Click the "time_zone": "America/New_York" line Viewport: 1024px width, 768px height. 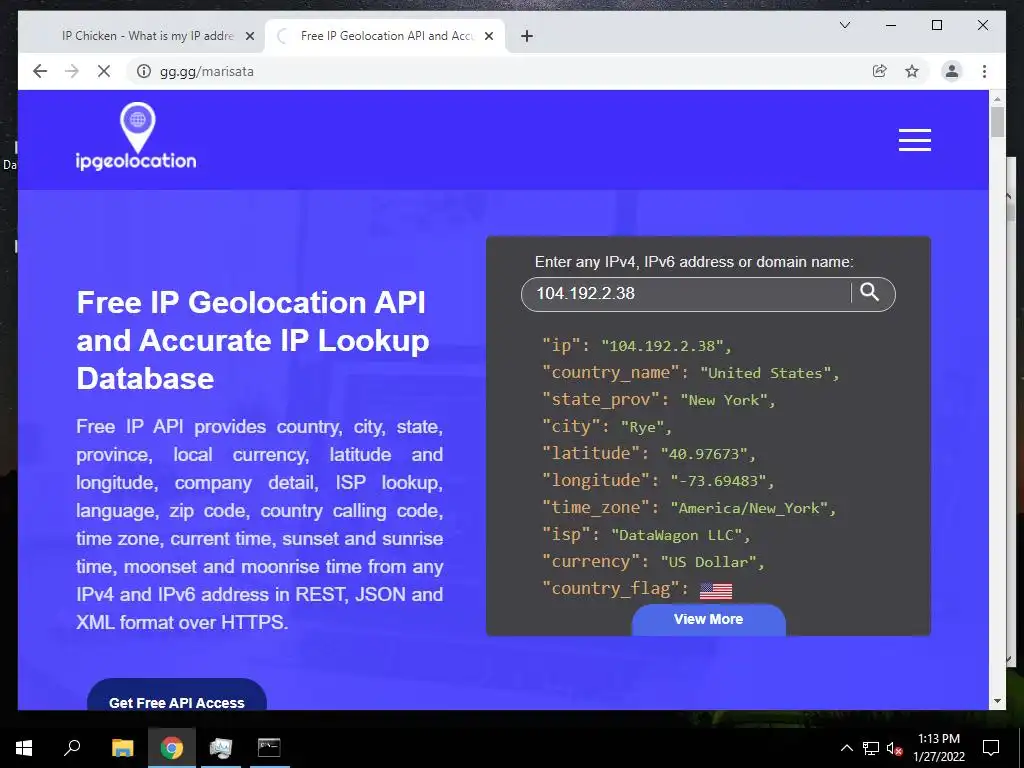(689, 507)
